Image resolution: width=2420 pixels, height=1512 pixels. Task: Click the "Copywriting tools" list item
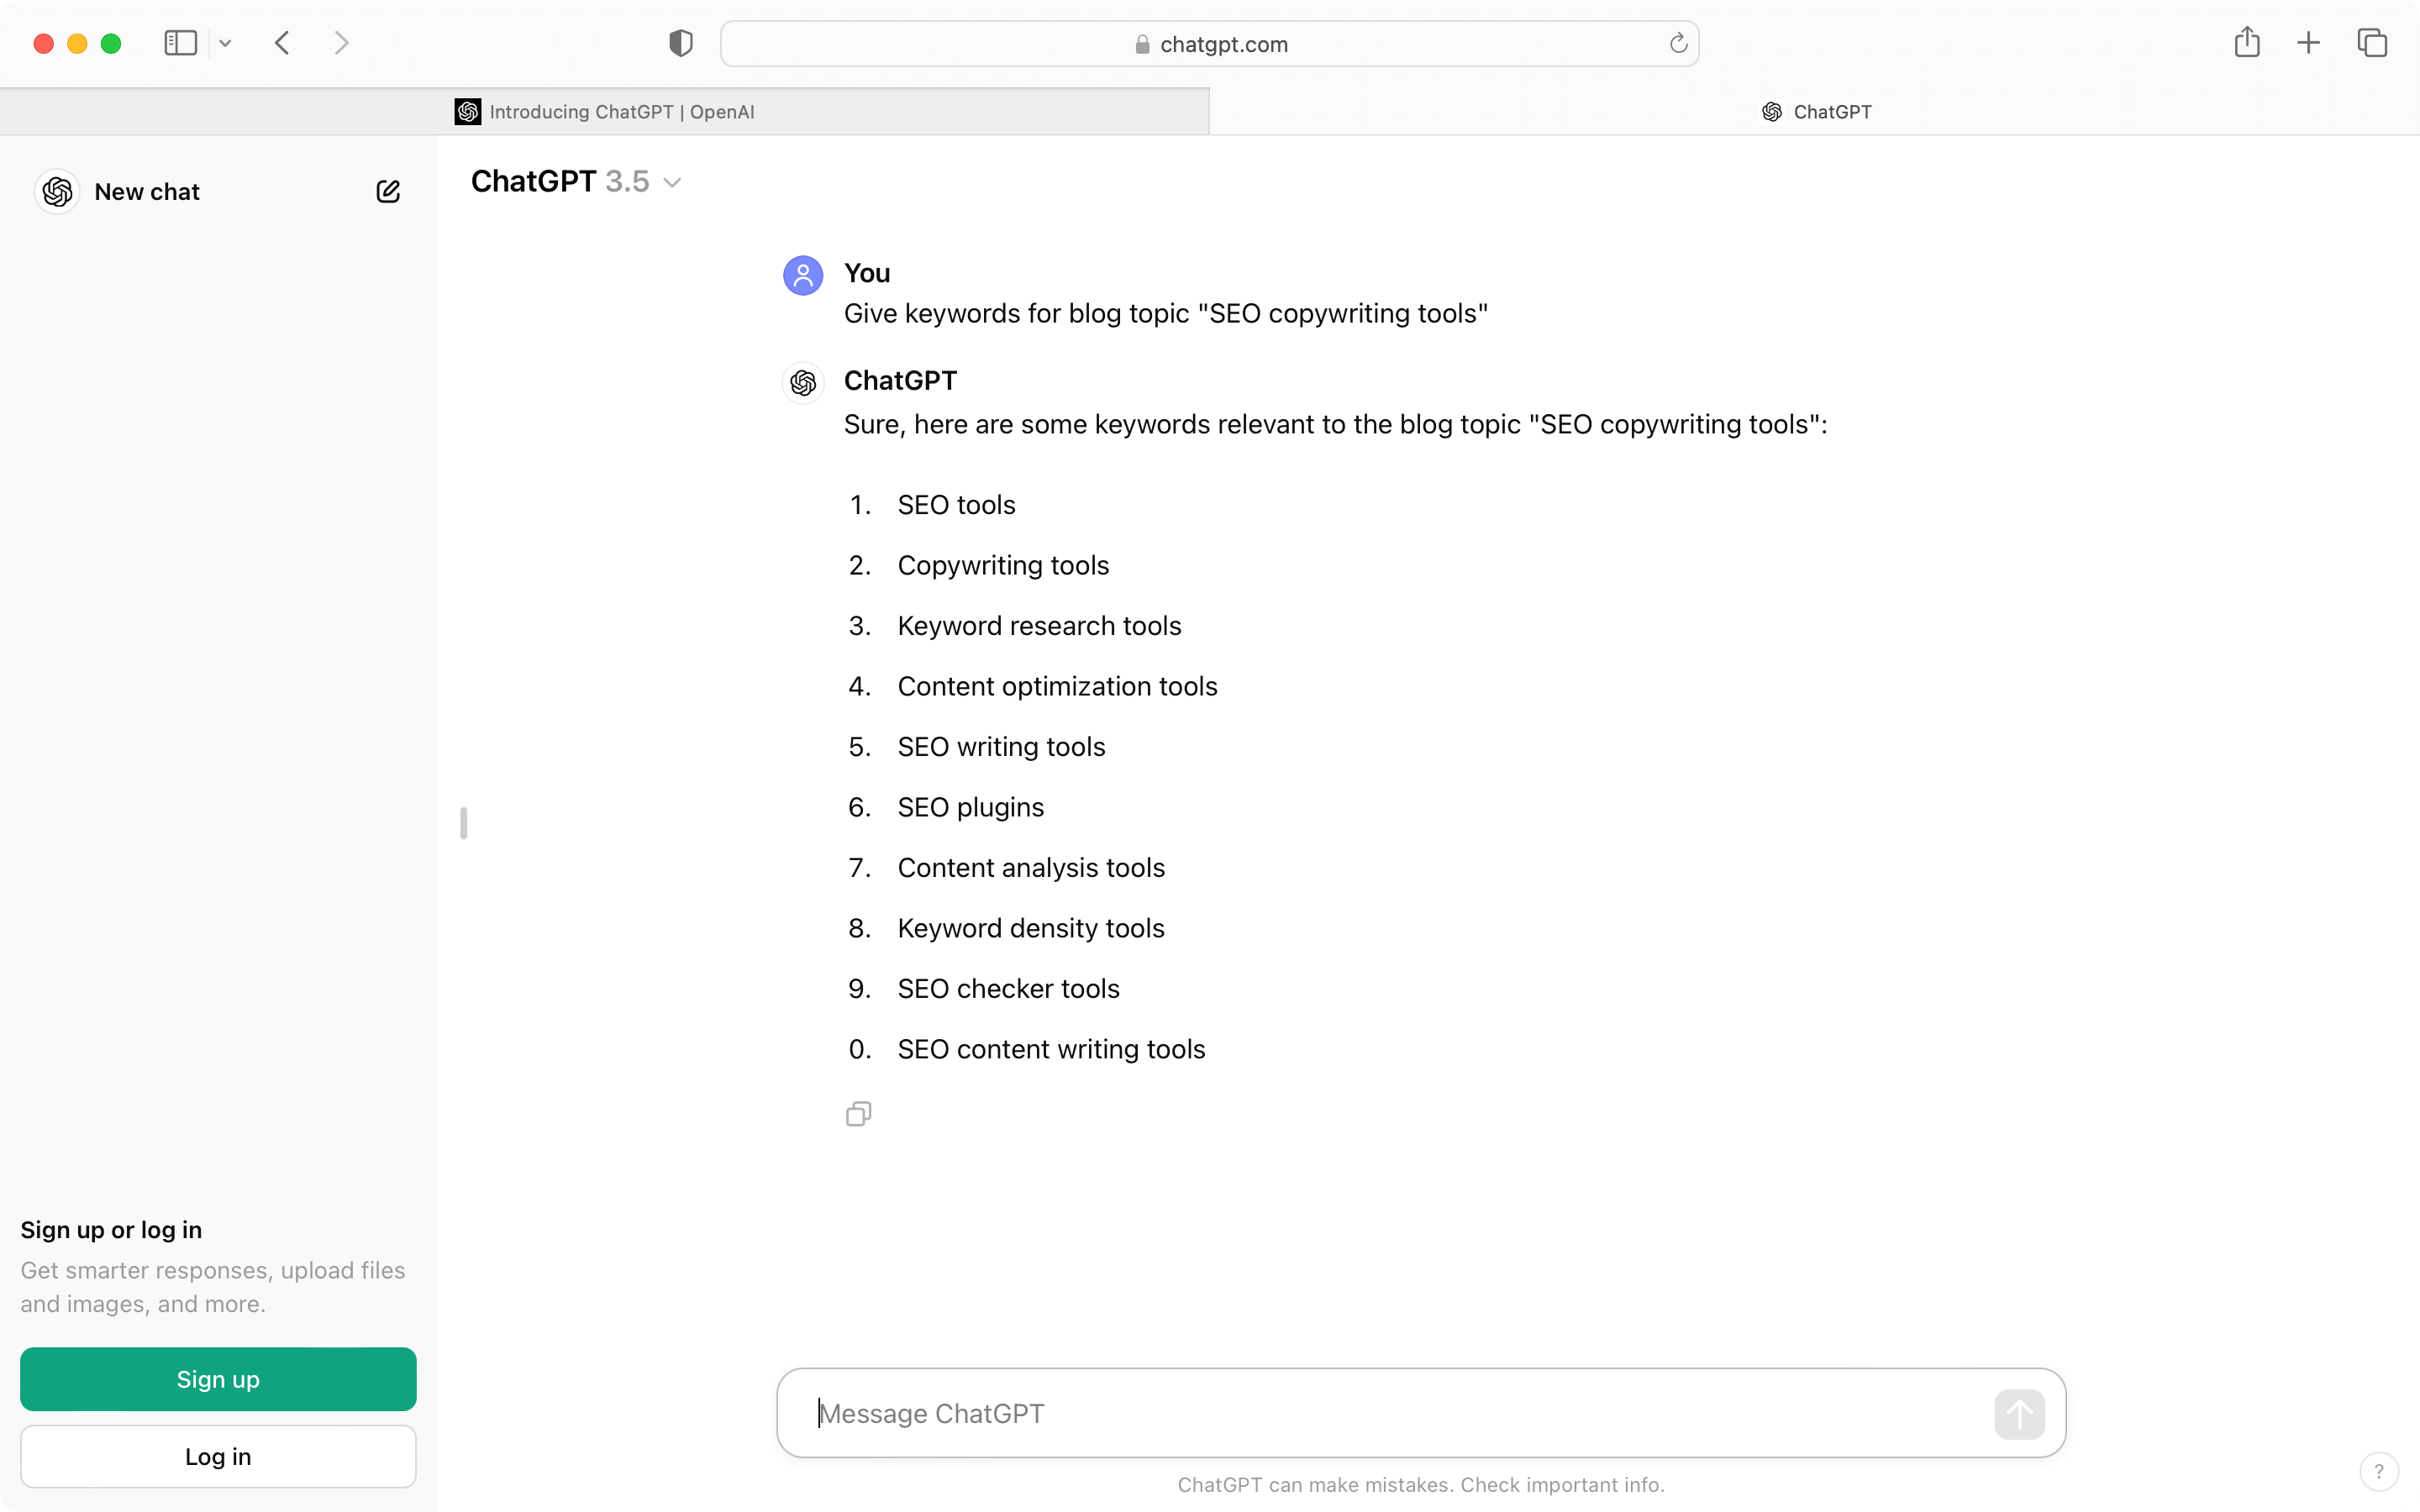click(1003, 566)
